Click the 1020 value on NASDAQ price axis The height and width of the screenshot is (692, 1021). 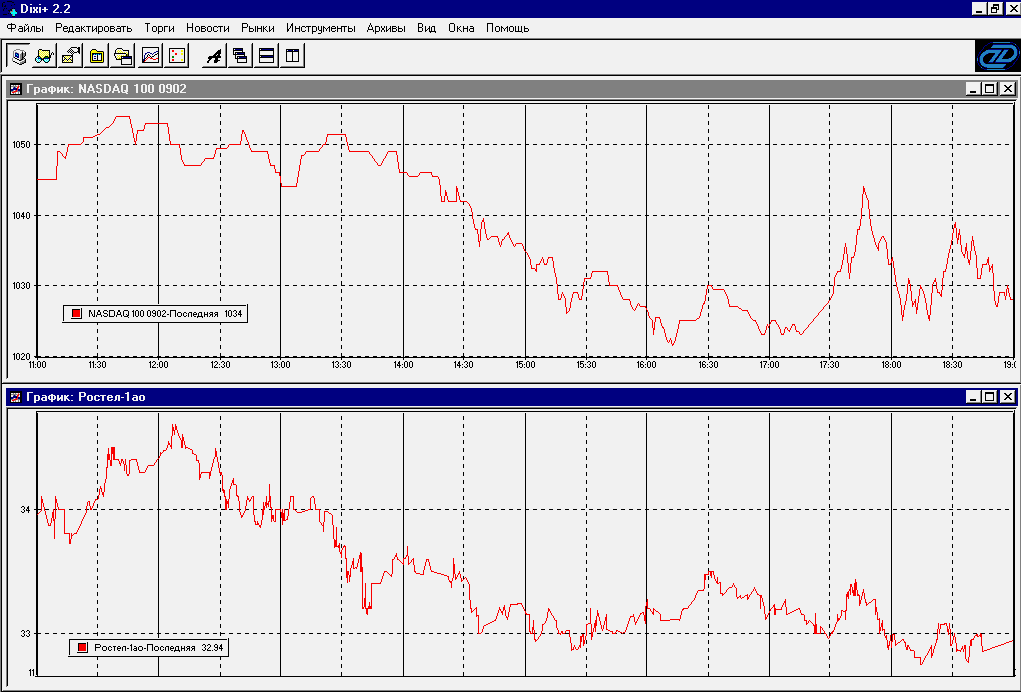click(21, 356)
